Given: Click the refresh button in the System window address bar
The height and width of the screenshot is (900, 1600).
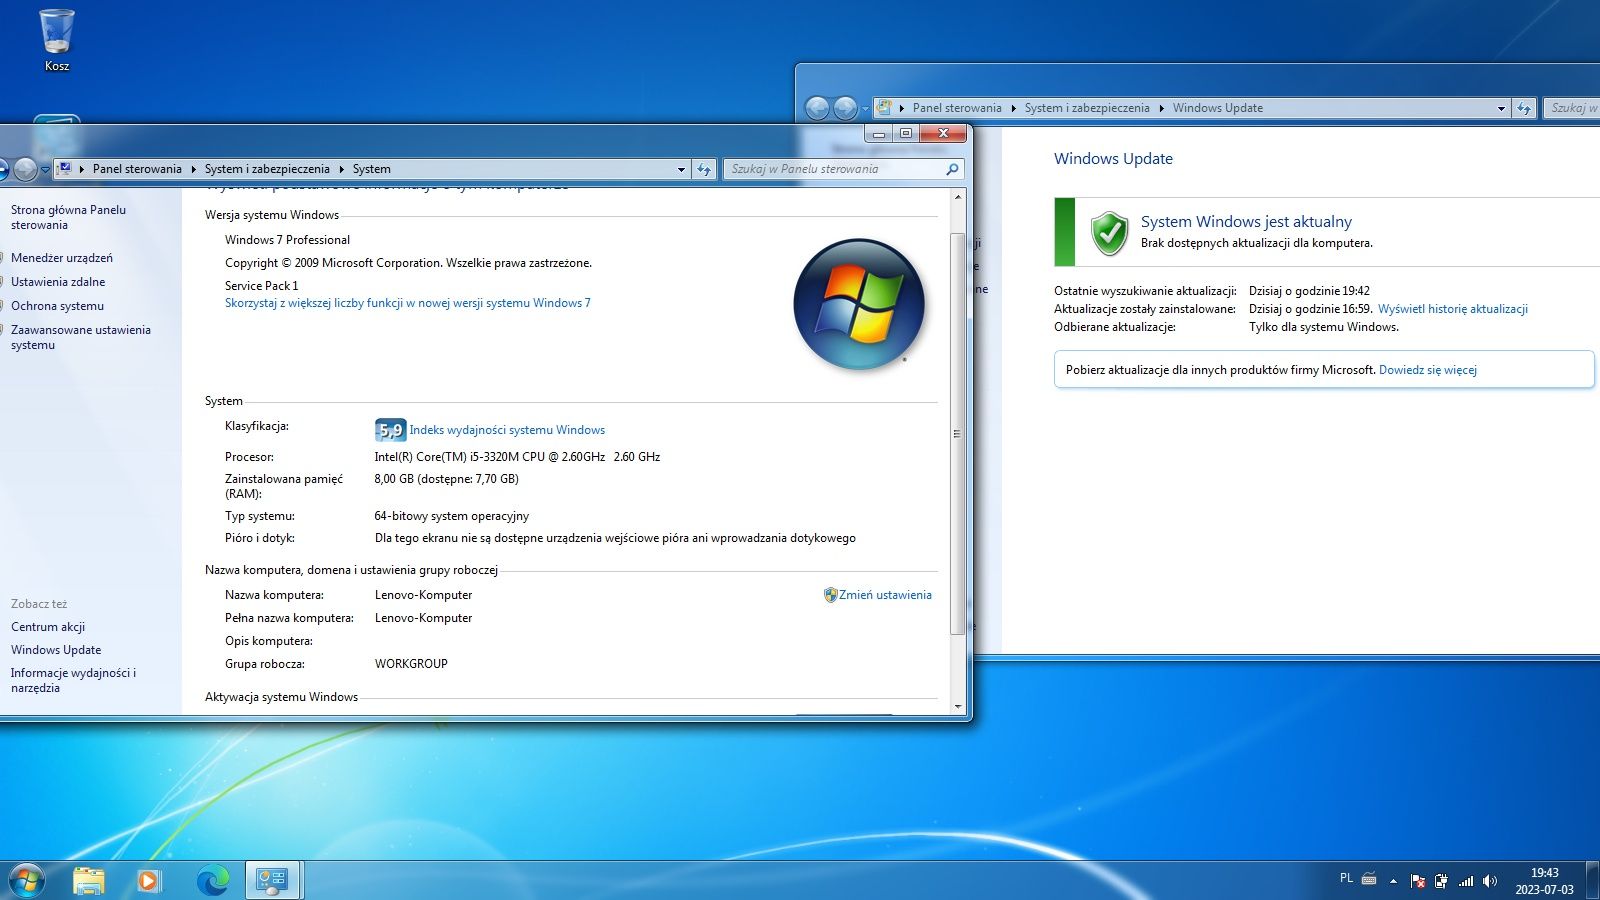Looking at the screenshot, I should click(704, 169).
